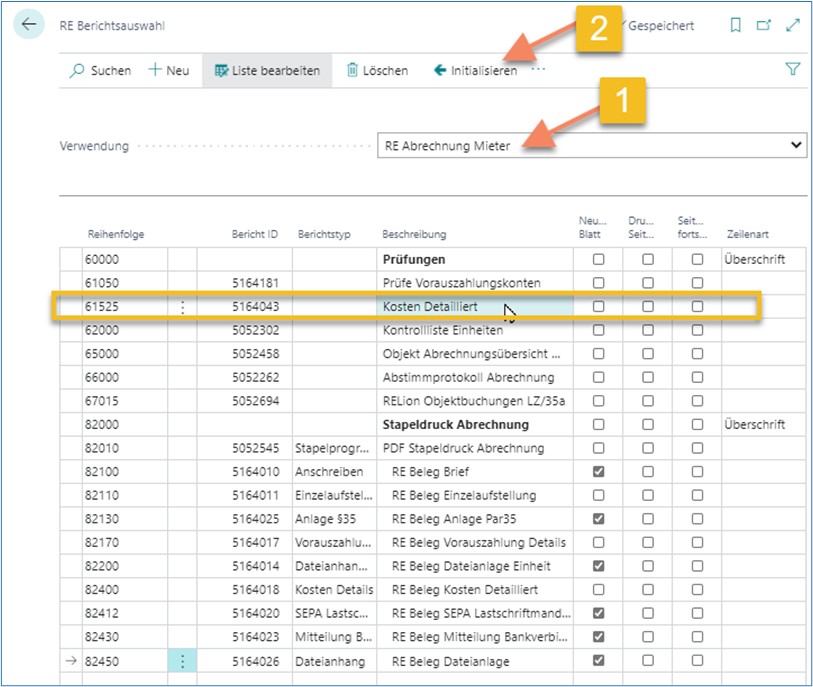Screen dimensions: 813x687
Task: Uncheck Neues Blatt for RE Beleg Brief
Action: (598, 472)
